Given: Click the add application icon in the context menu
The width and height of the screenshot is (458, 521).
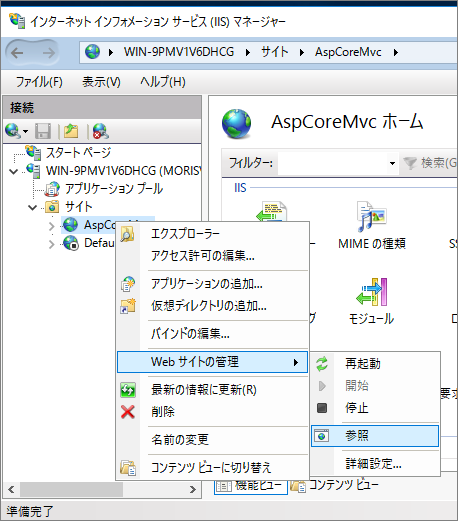Looking at the screenshot, I should tap(128, 284).
